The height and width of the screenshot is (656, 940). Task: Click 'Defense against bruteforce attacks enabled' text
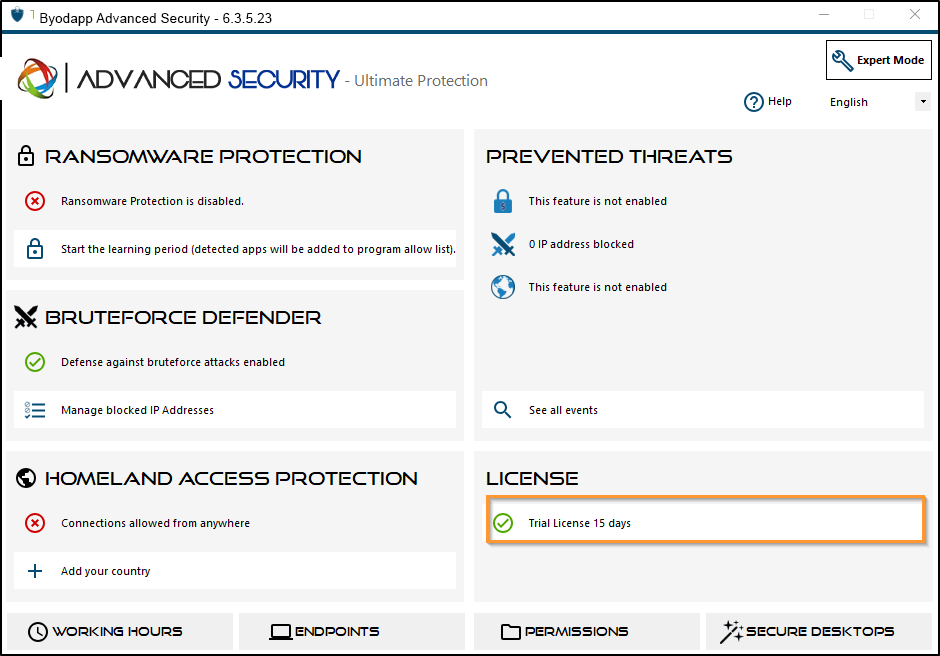173,362
